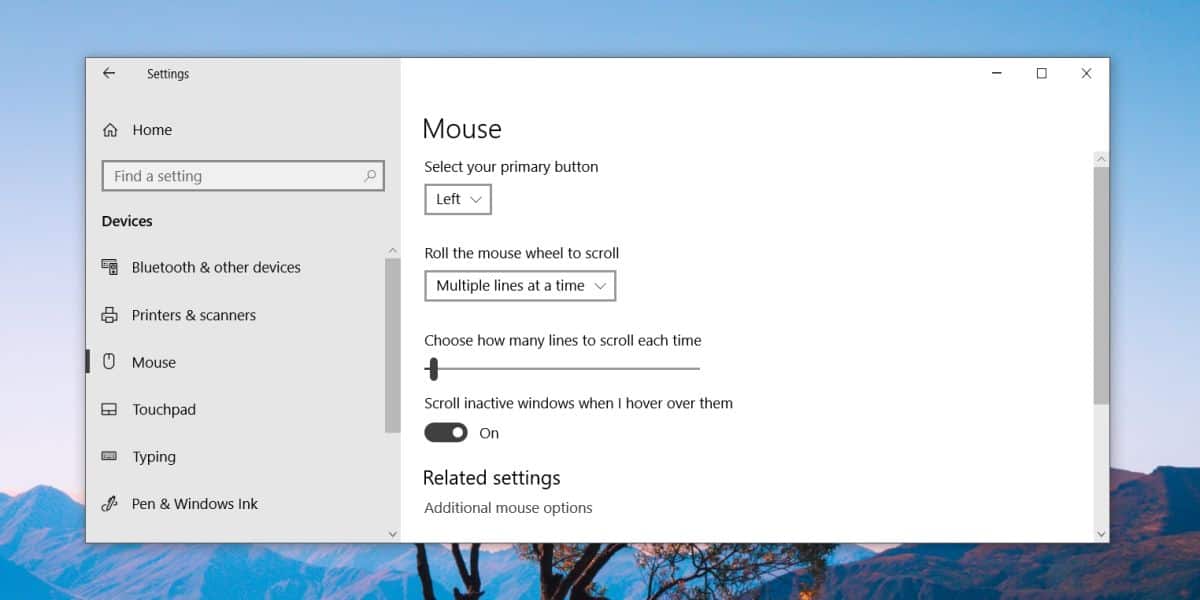Viewport: 1200px width, 600px height.
Task: Click the sidebar scrollbar down arrow
Action: point(392,535)
